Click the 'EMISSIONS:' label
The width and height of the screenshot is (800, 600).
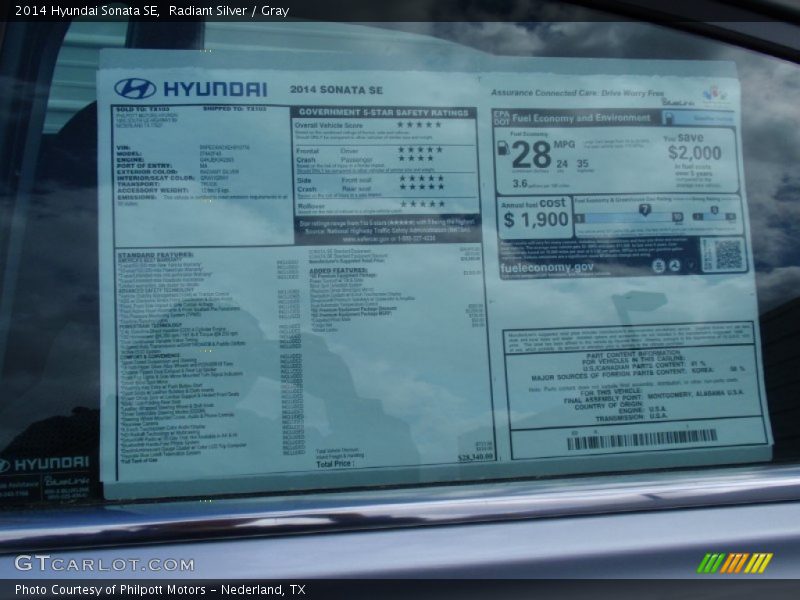tap(137, 197)
